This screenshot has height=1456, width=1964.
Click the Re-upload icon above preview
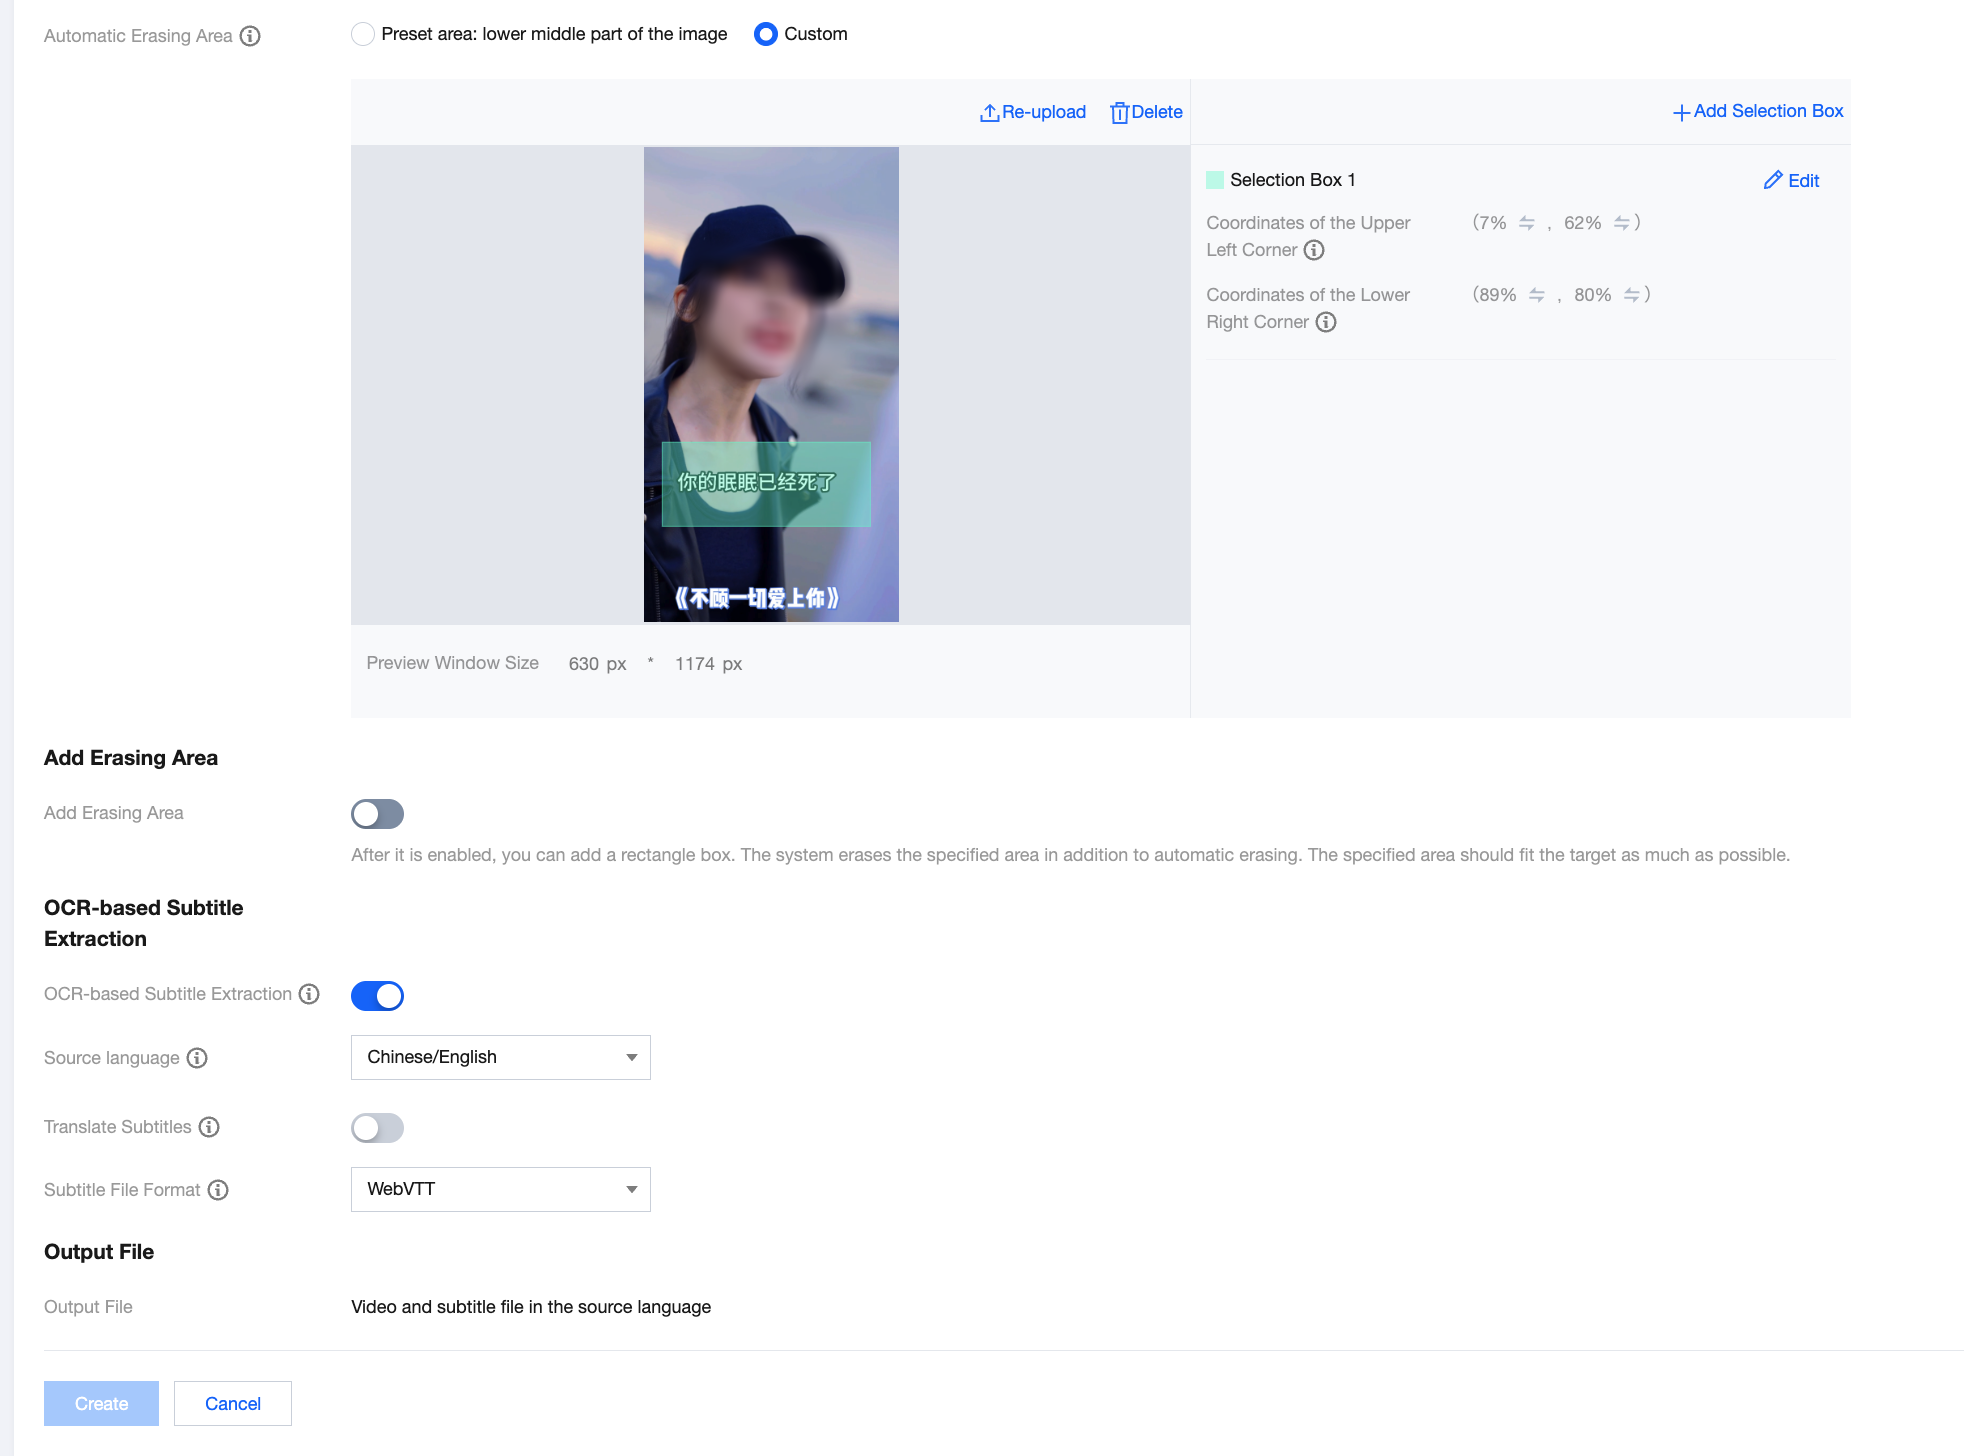pyautogui.click(x=989, y=113)
